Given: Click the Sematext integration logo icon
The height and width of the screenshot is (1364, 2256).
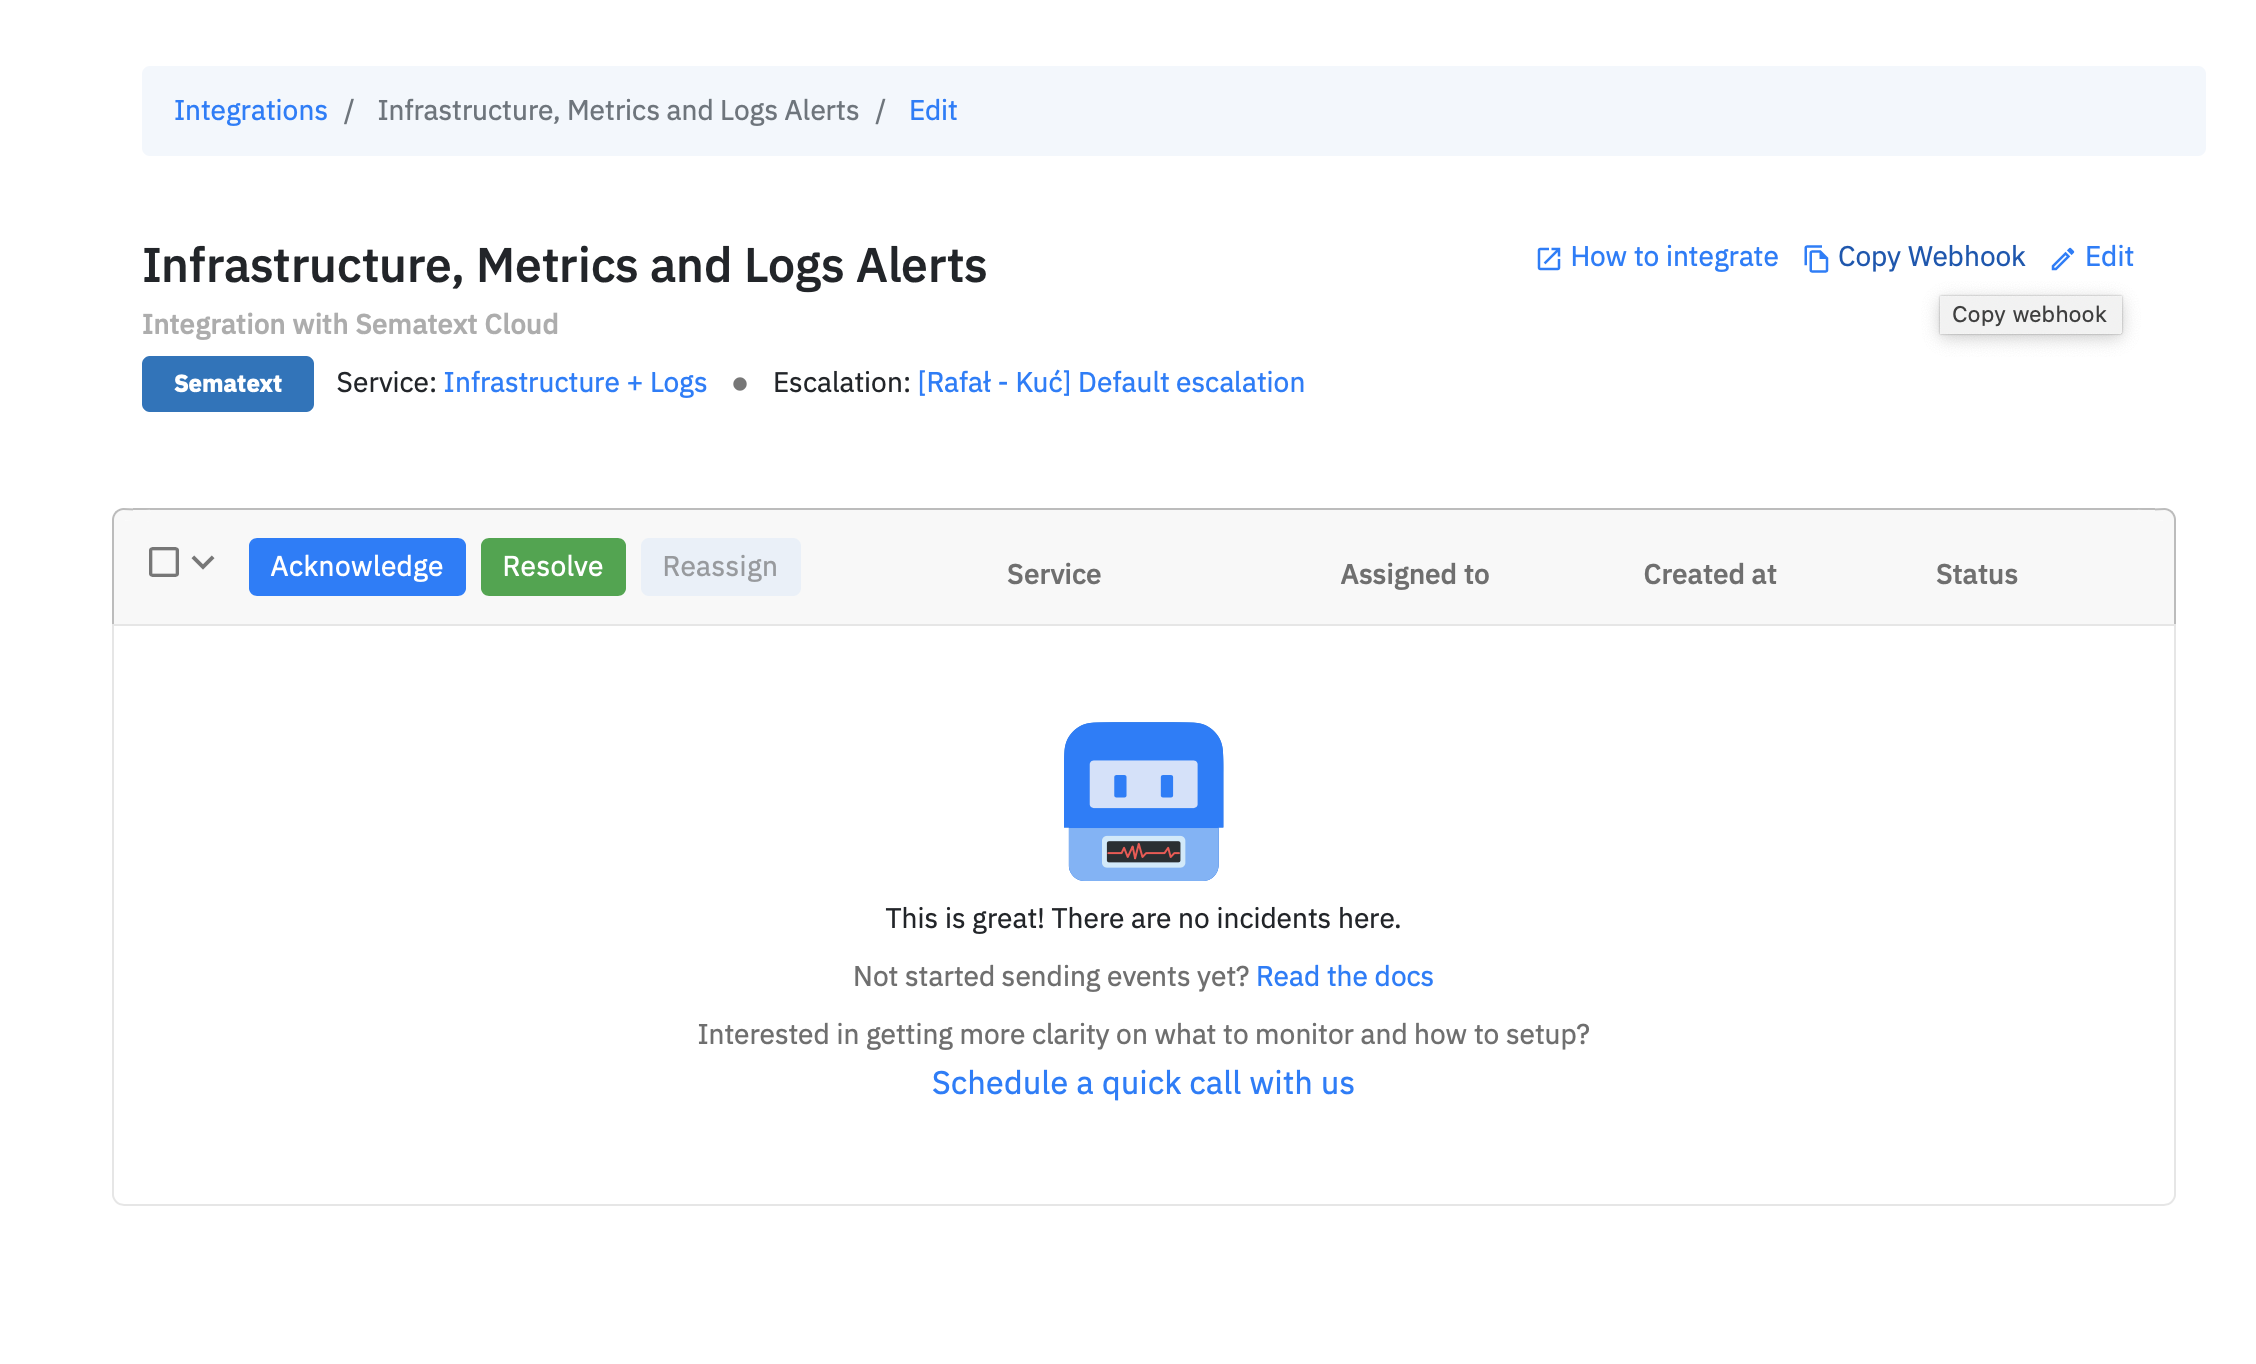Looking at the screenshot, I should click(227, 382).
